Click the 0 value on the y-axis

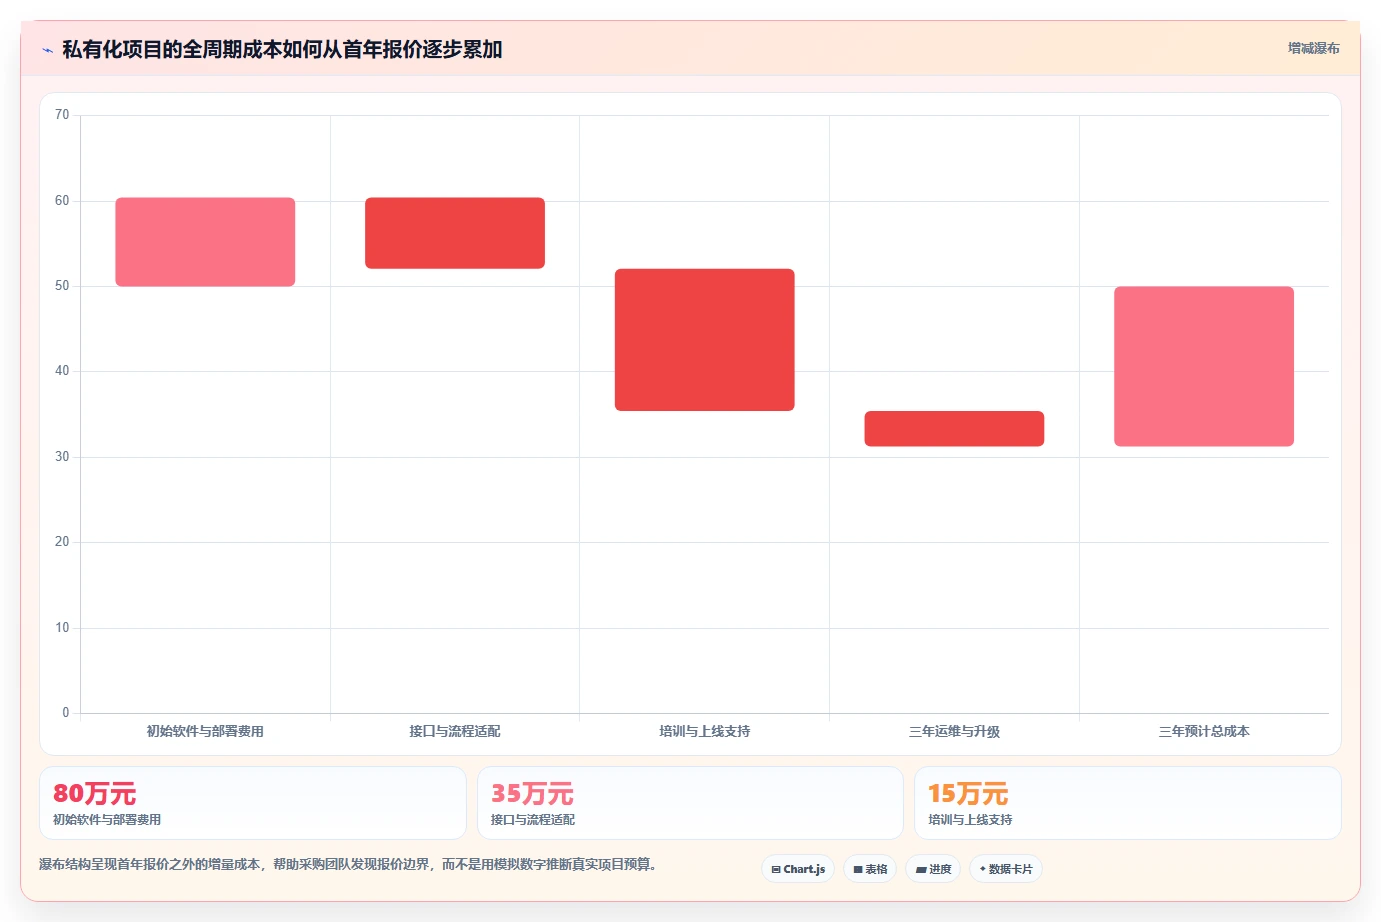click(x=66, y=713)
